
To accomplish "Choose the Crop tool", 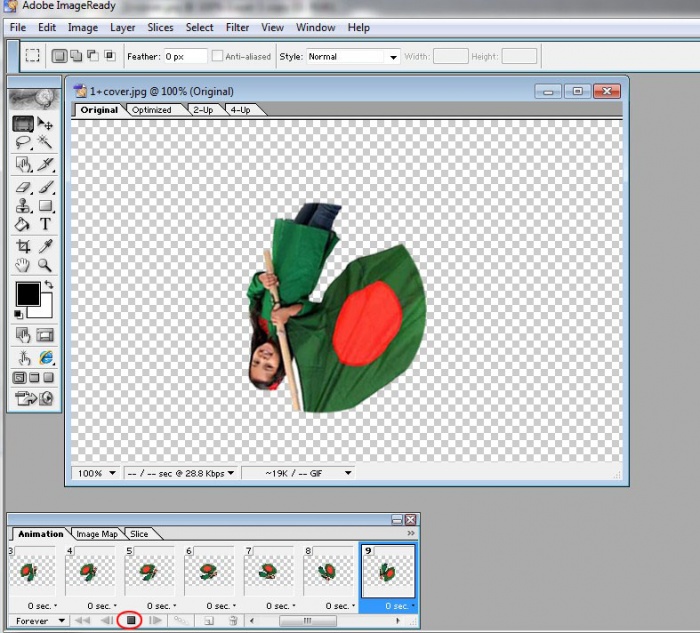I will pos(23,246).
